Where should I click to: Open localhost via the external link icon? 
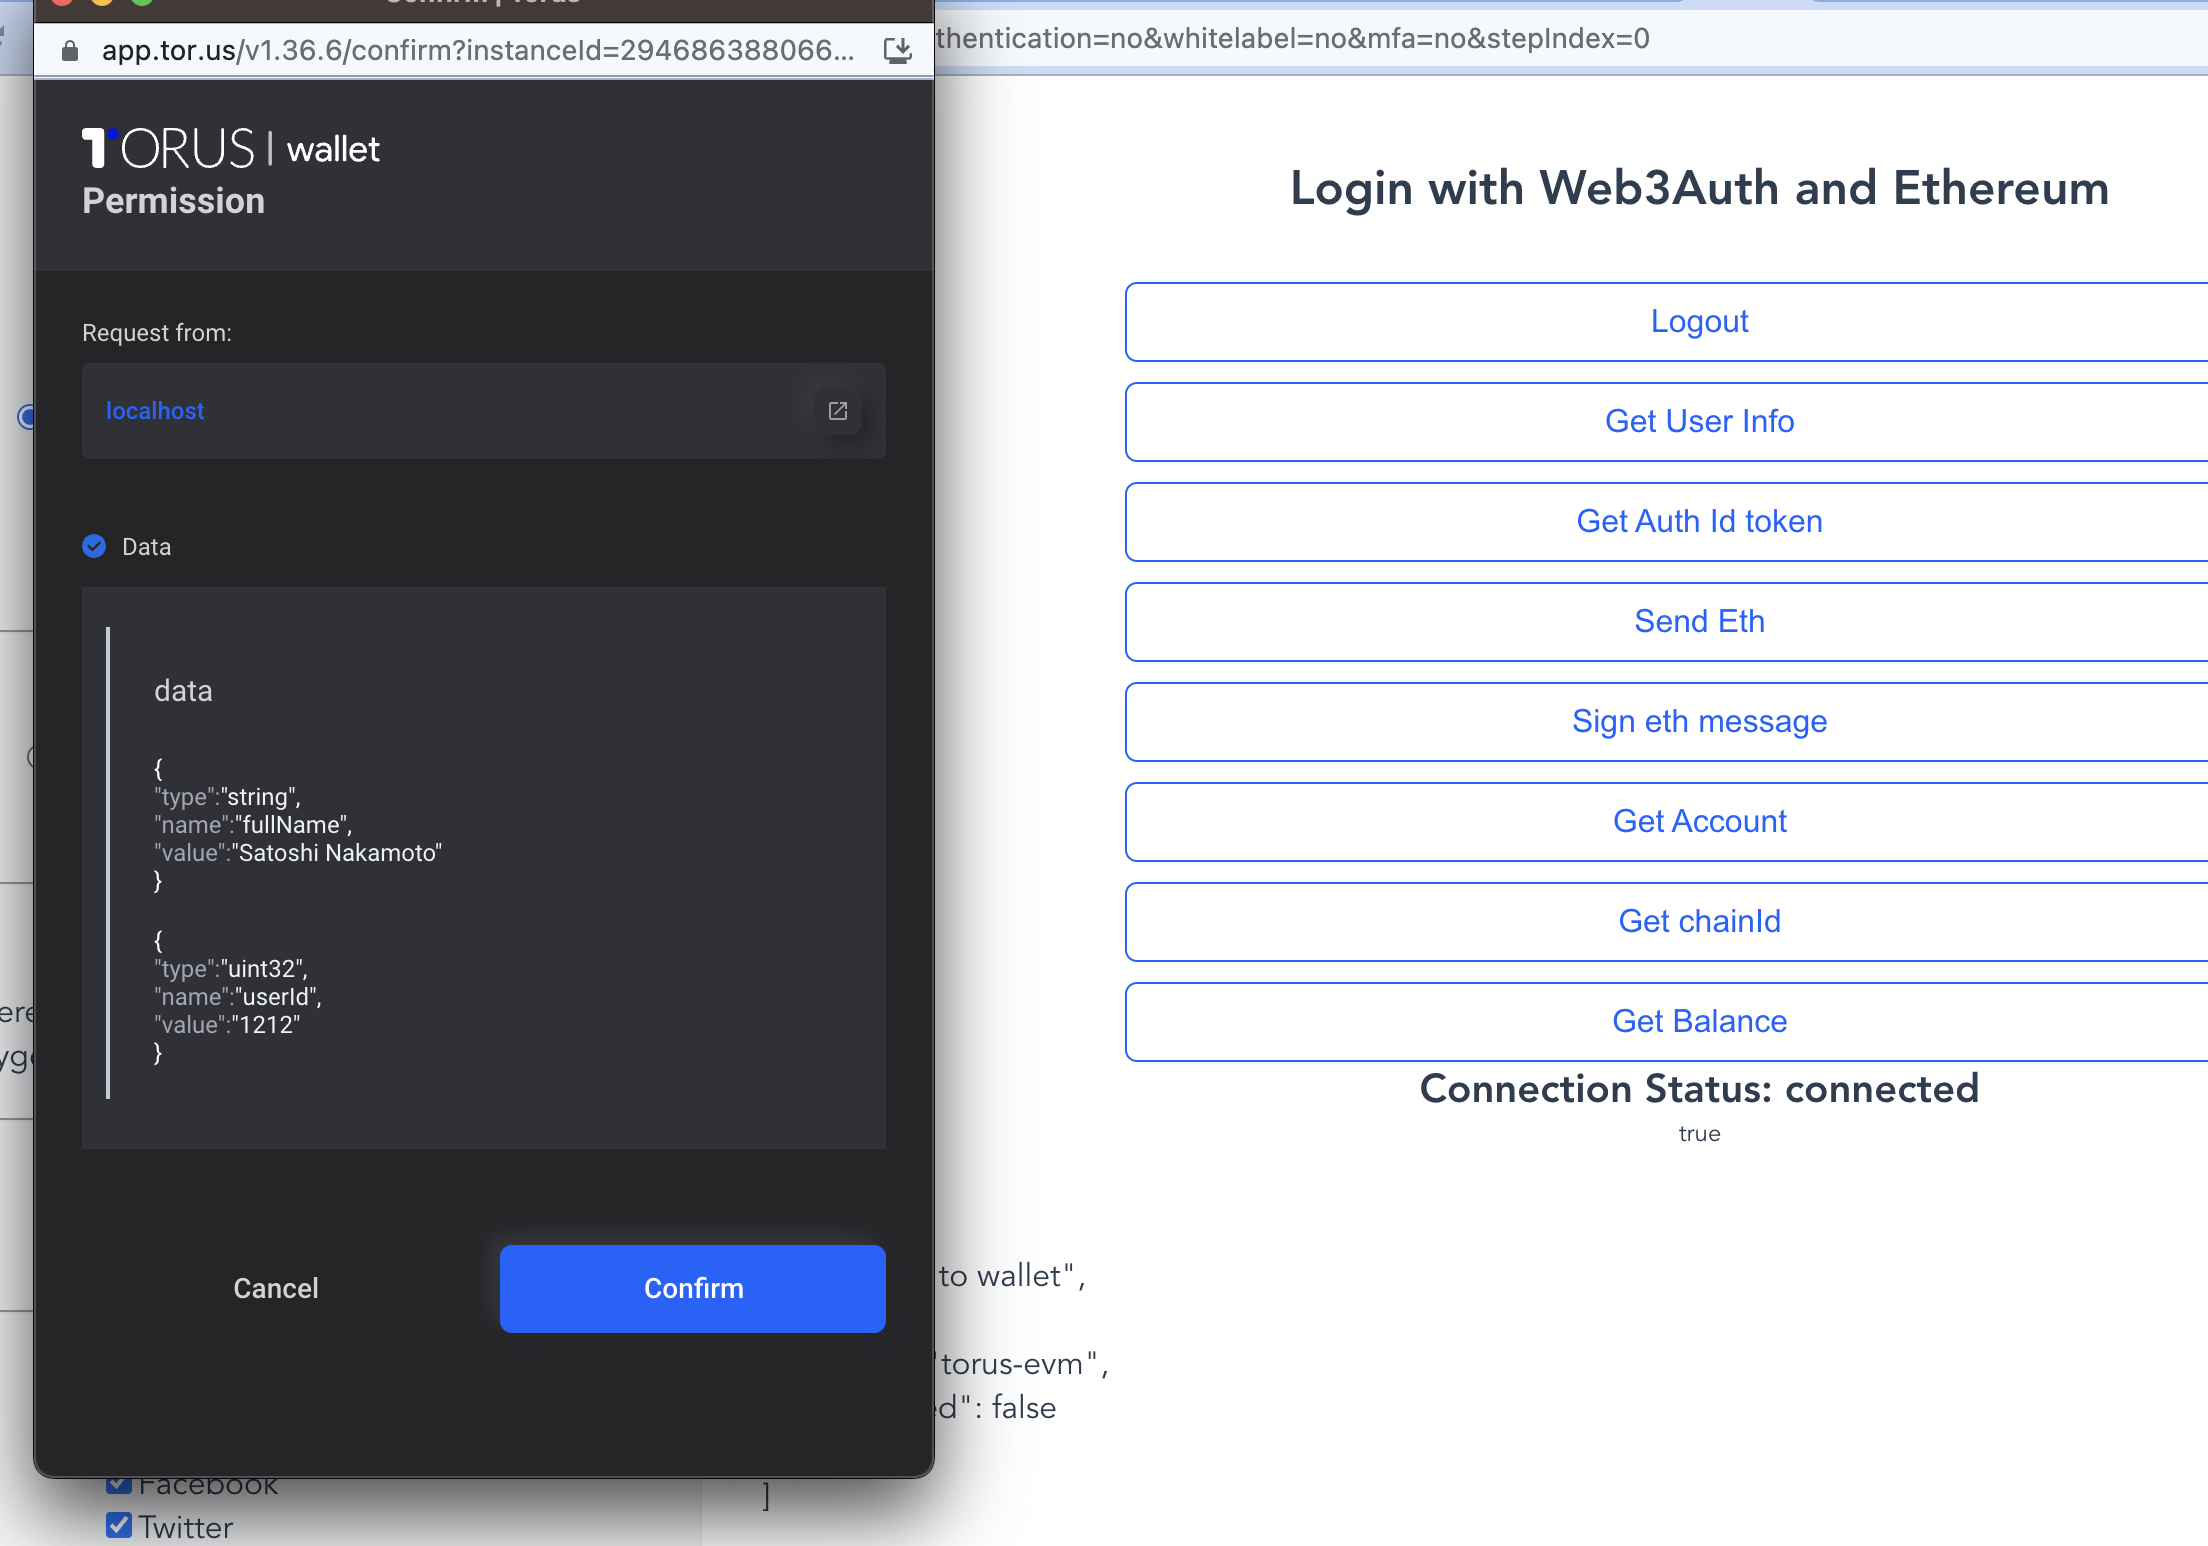coord(838,411)
